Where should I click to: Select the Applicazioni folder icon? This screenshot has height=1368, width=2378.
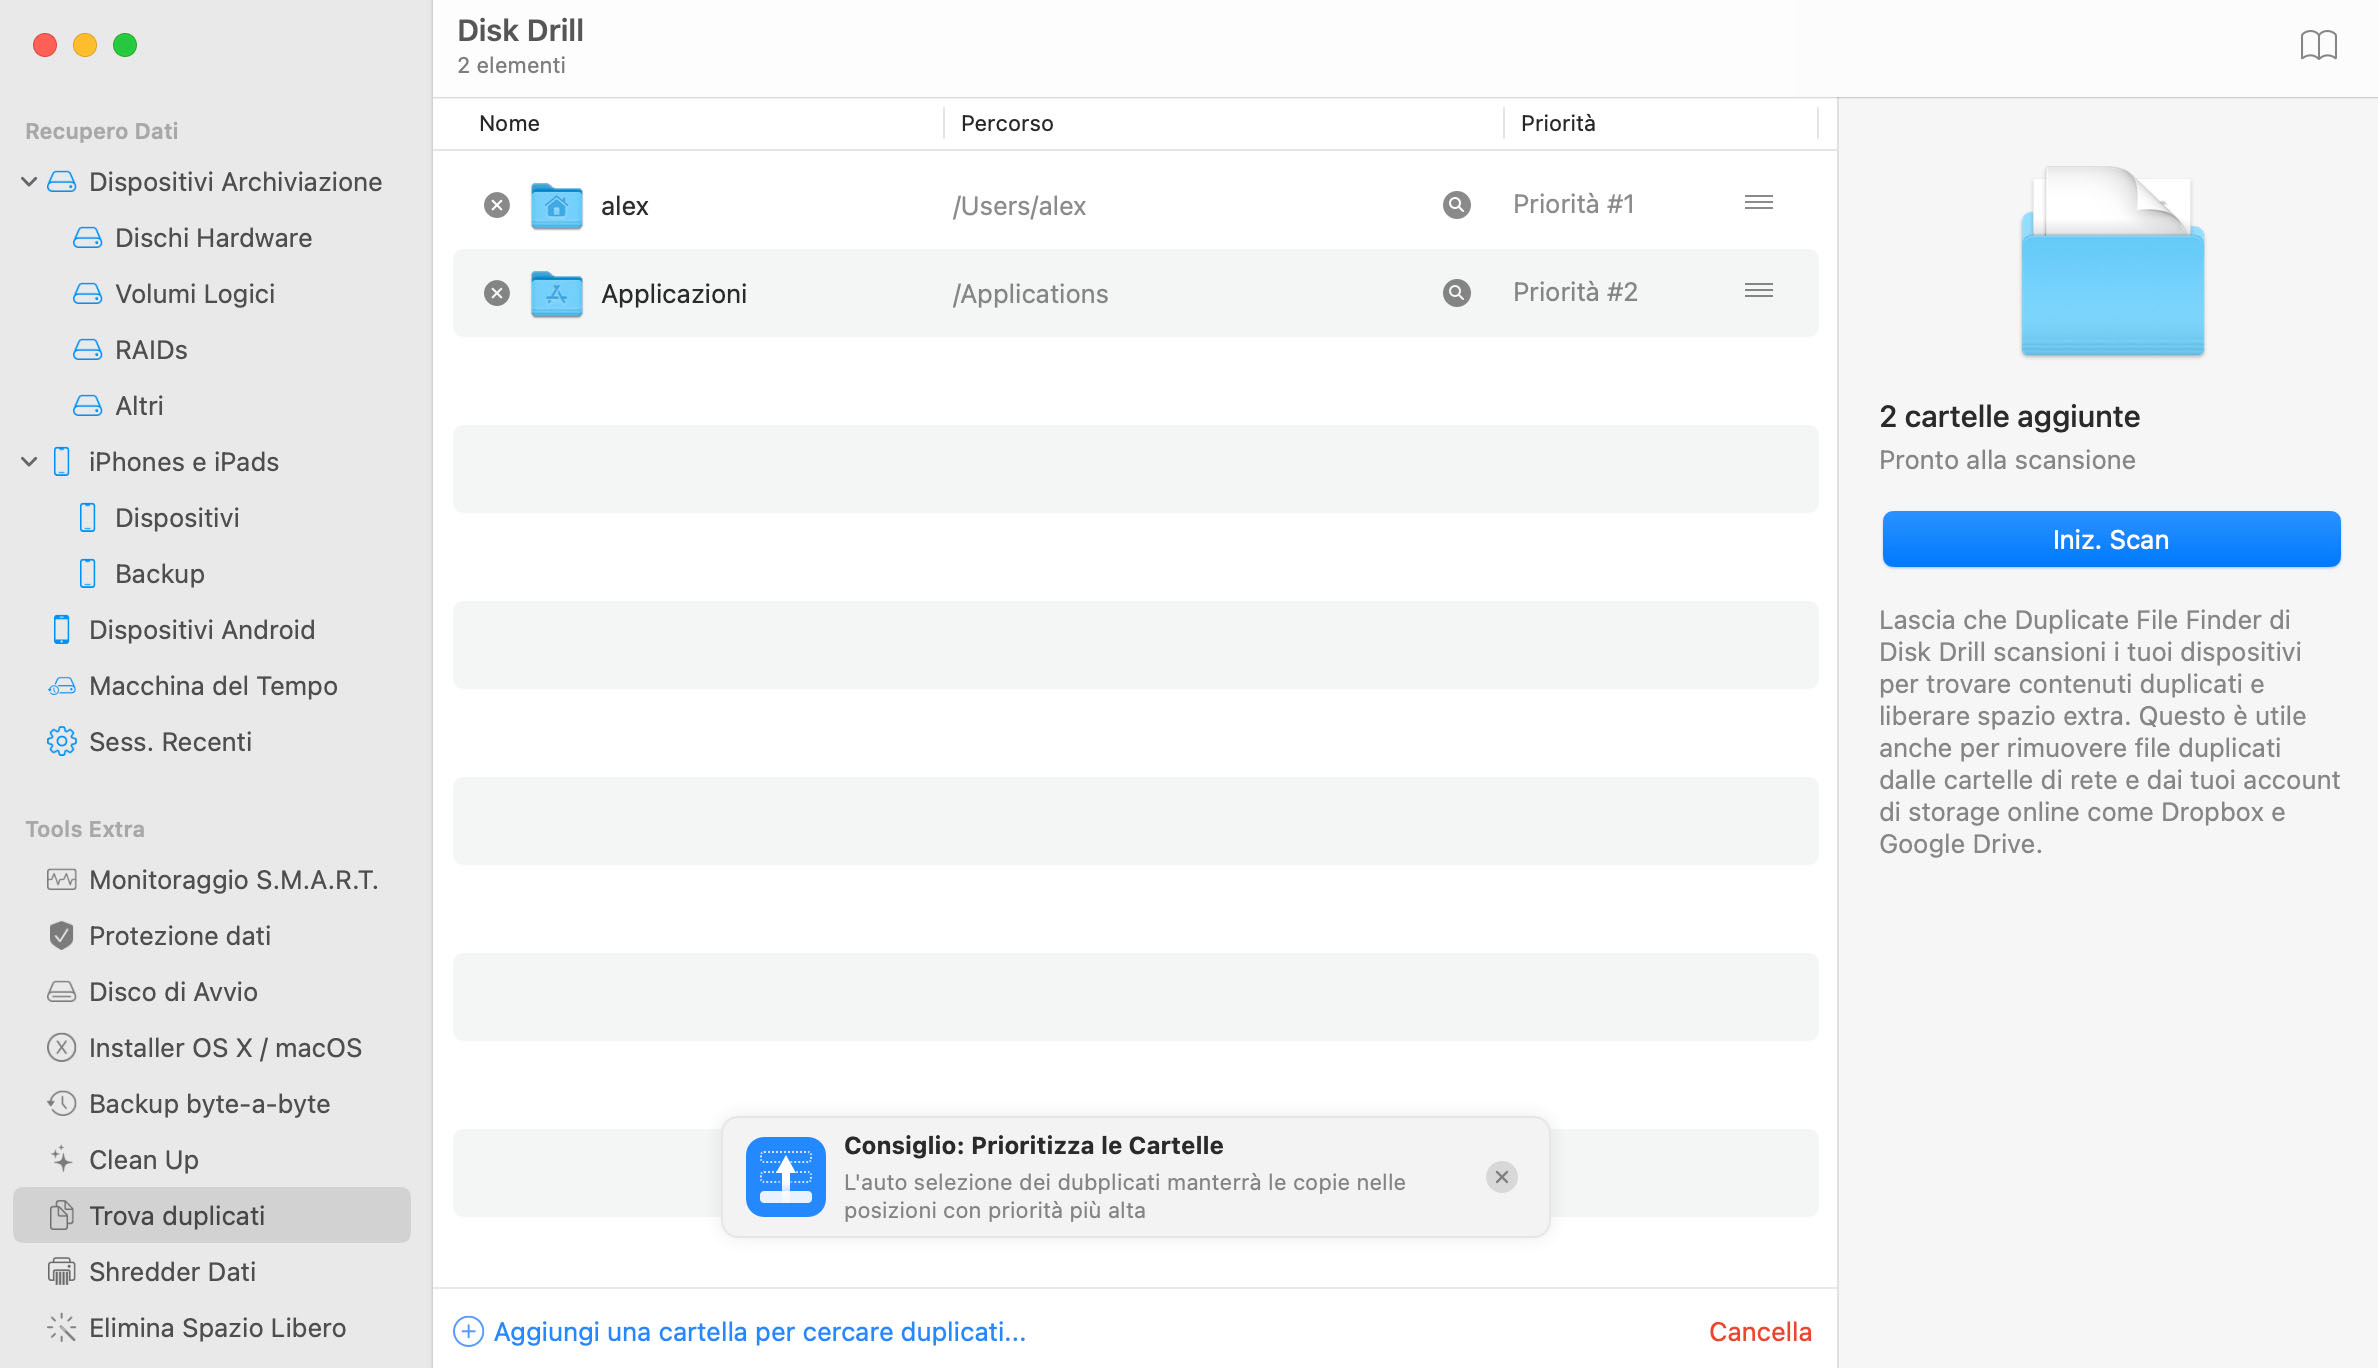[557, 294]
